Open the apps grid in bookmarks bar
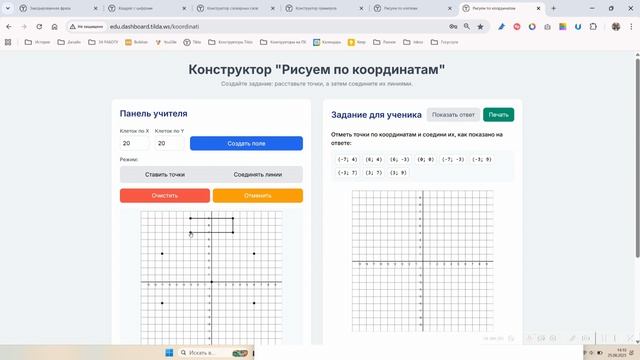This screenshot has height=360, width=640. click(x=8, y=42)
